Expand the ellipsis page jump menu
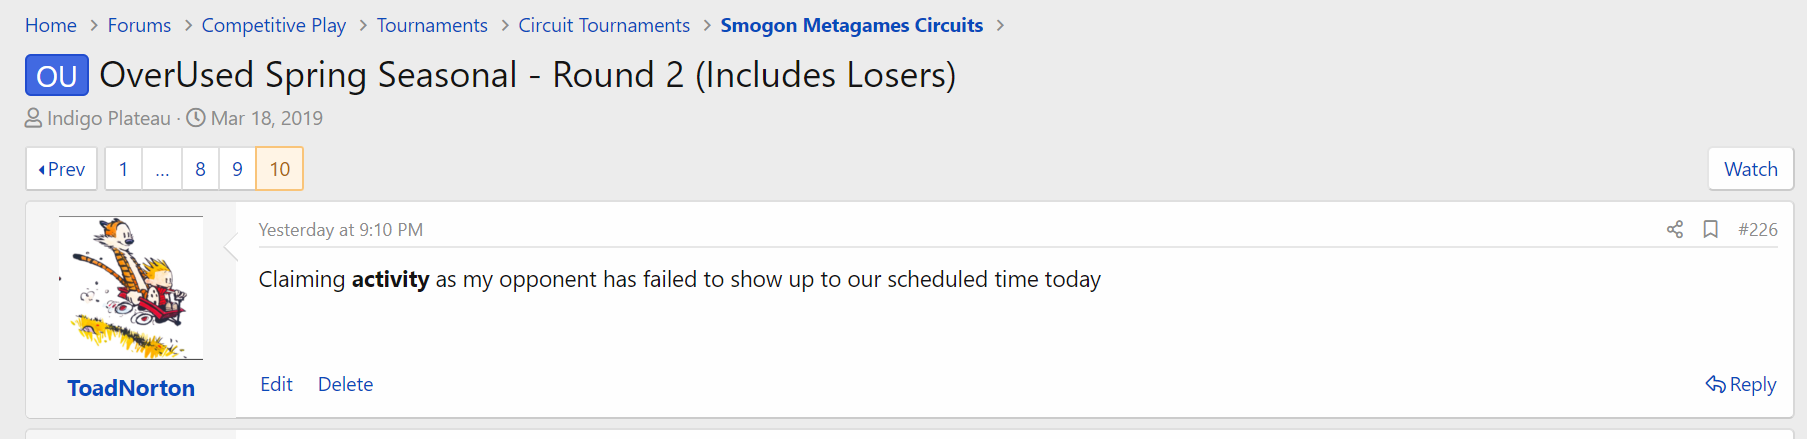Screen dimensions: 1807x439 coord(162,169)
